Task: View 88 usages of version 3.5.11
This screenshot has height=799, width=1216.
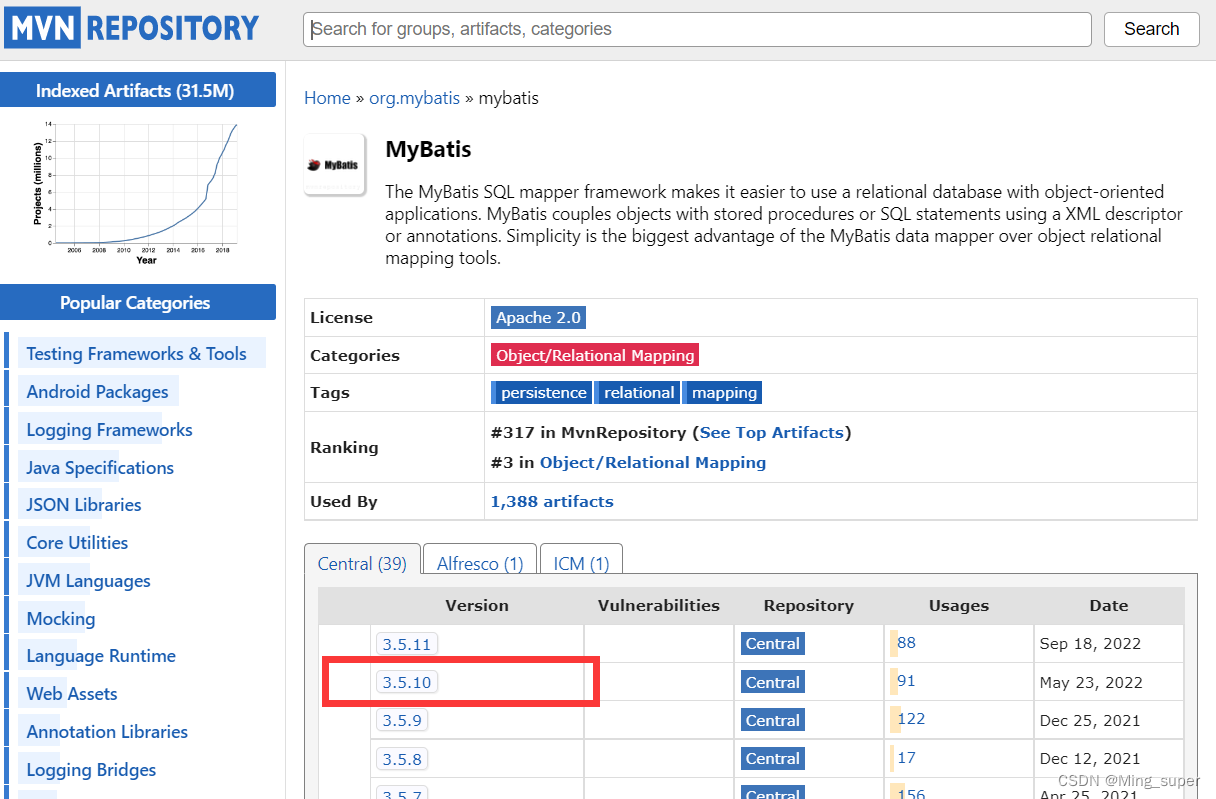Action: click(906, 642)
